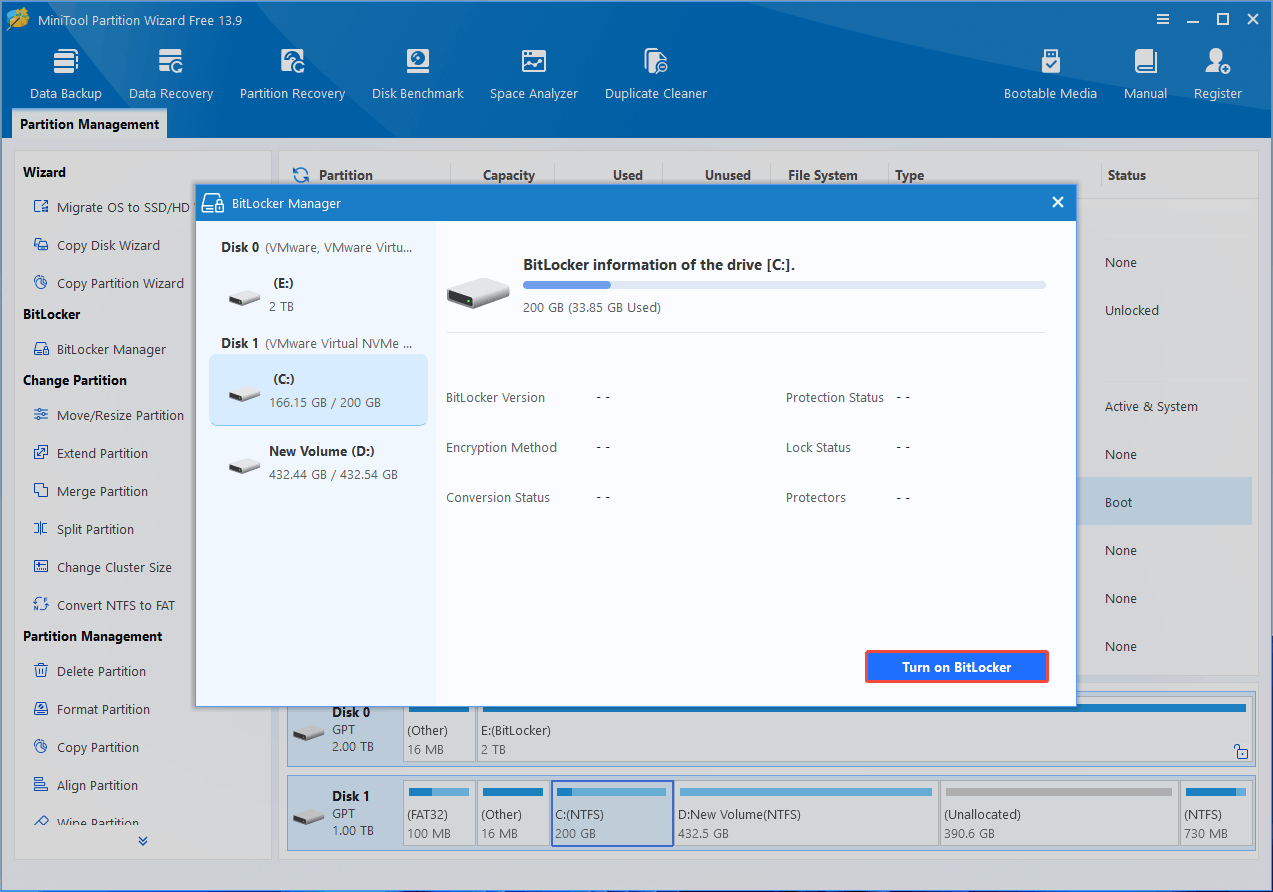Screen dimensions: 1273x892
Task: Select Disk 1 (Other) 16 MB block
Action: point(513,813)
